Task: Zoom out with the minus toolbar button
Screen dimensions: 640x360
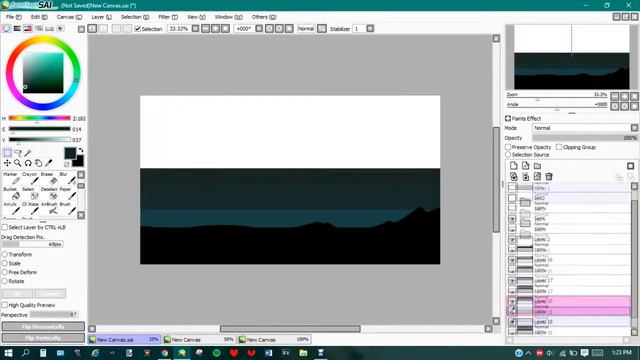Action: pos(205,29)
